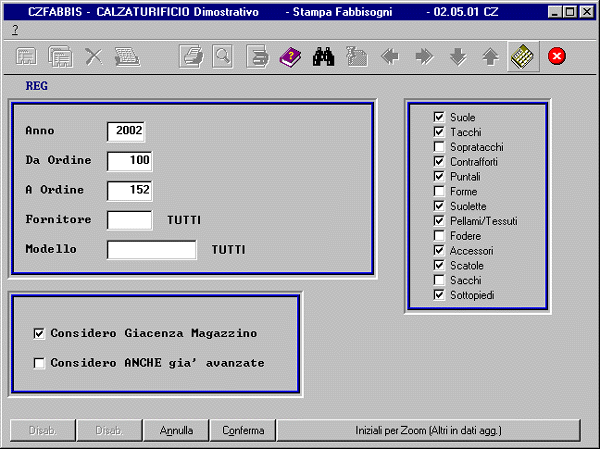Toggle the Puntali checkbox

(x=439, y=176)
